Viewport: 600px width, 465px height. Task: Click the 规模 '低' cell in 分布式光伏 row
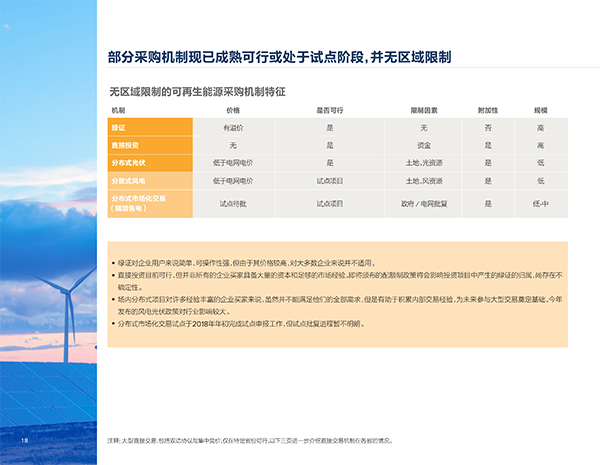pos(541,163)
